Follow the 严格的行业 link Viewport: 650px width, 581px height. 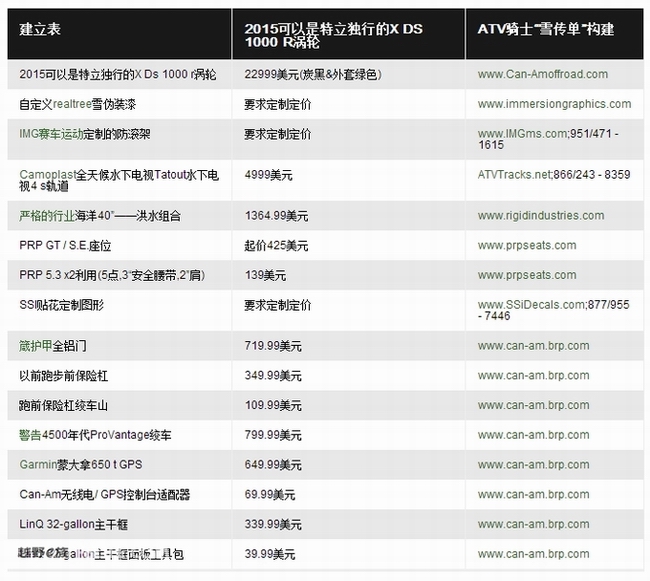pyautogui.click(x=47, y=215)
